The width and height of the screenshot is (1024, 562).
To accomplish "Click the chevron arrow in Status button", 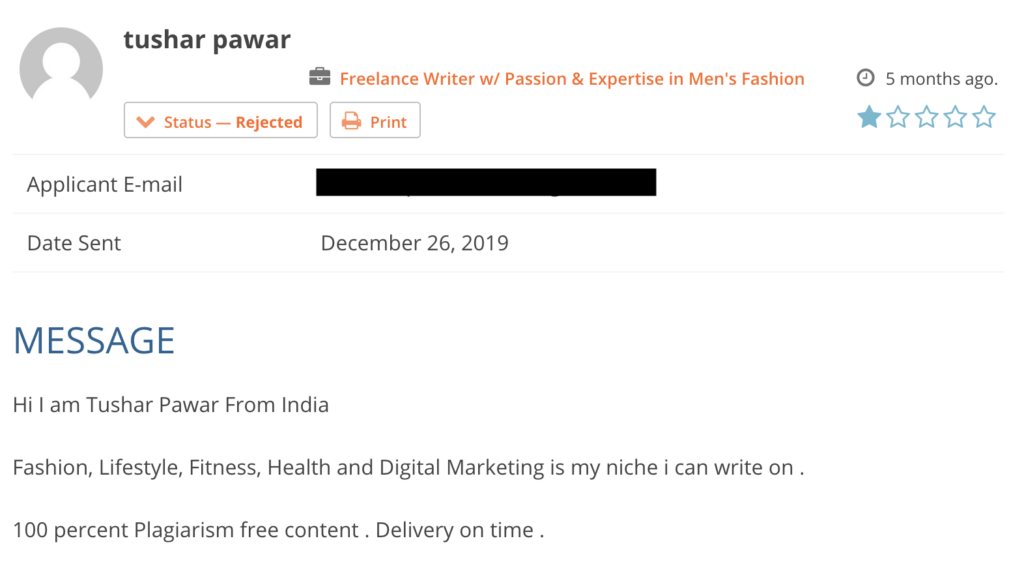I will [145, 122].
